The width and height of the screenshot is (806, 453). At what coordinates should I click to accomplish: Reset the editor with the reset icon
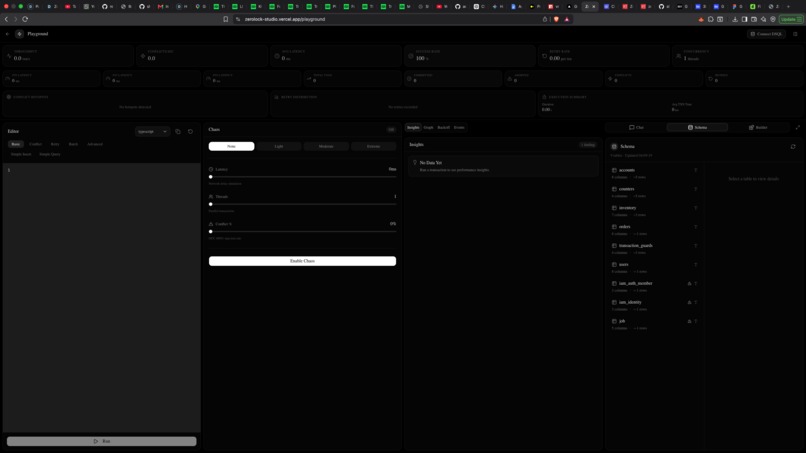pos(190,132)
